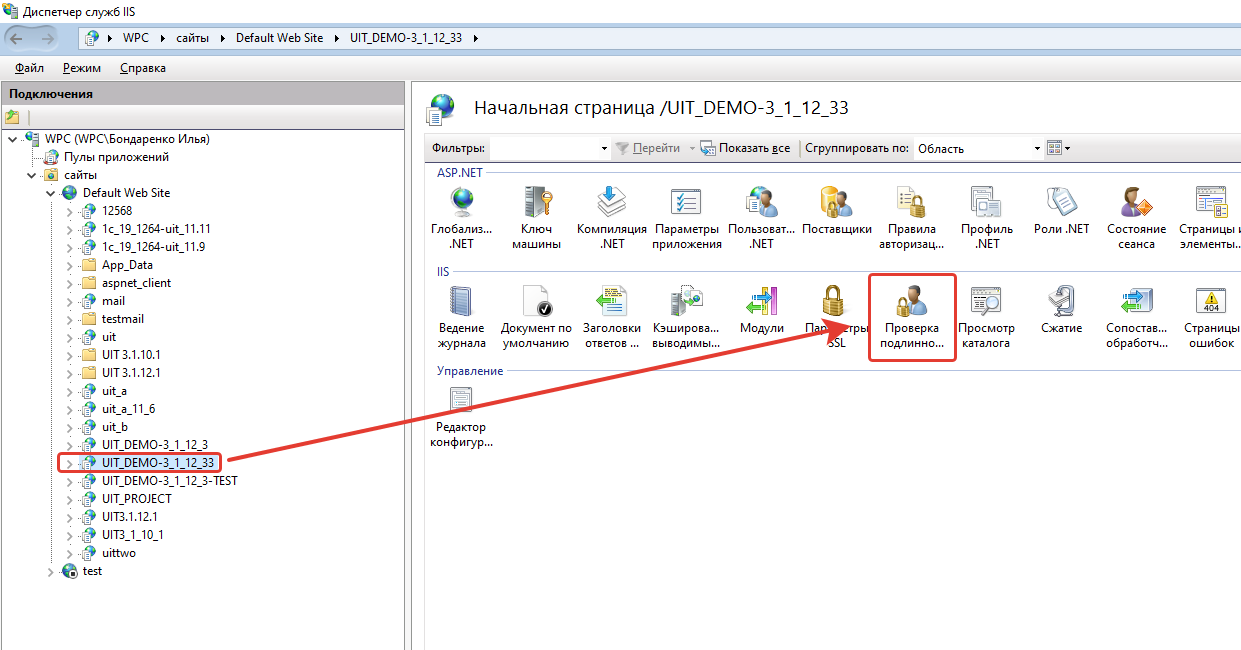Click the view mode icons button
Image resolution: width=1241 pixels, height=650 pixels.
coord(1057,148)
